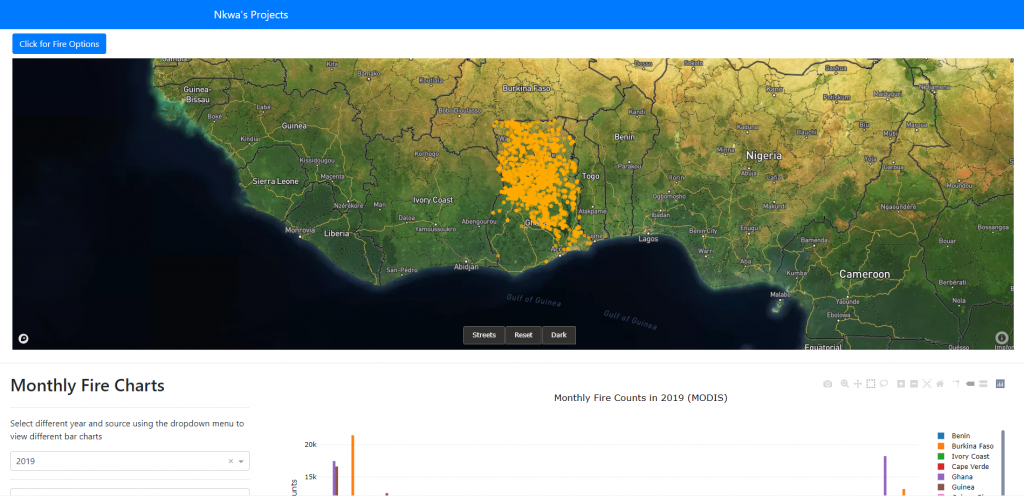Download the plot as PNG via camera icon

click(x=827, y=384)
